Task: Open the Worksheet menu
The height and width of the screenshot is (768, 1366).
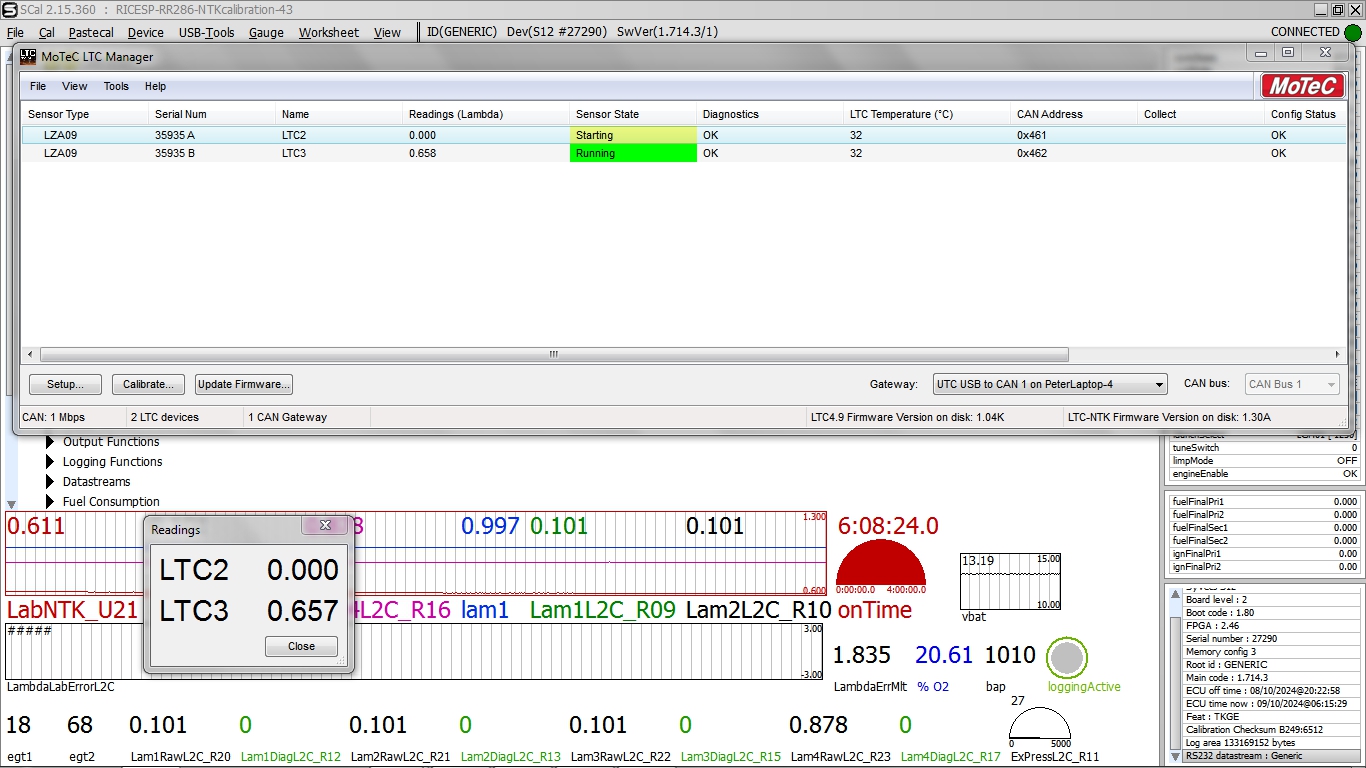Action: [x=328, y=32]
